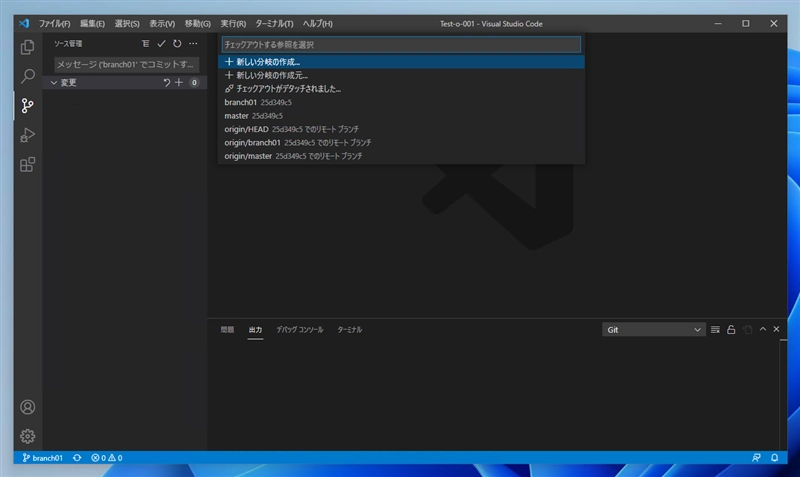
Task: Open the Search view in activity bar
Action: point(28,77)
